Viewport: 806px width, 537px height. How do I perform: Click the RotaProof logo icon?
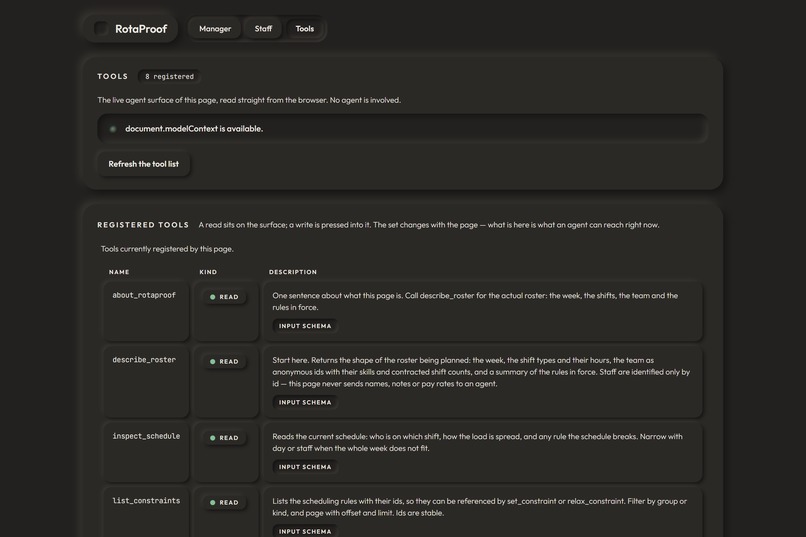(101, 28)
